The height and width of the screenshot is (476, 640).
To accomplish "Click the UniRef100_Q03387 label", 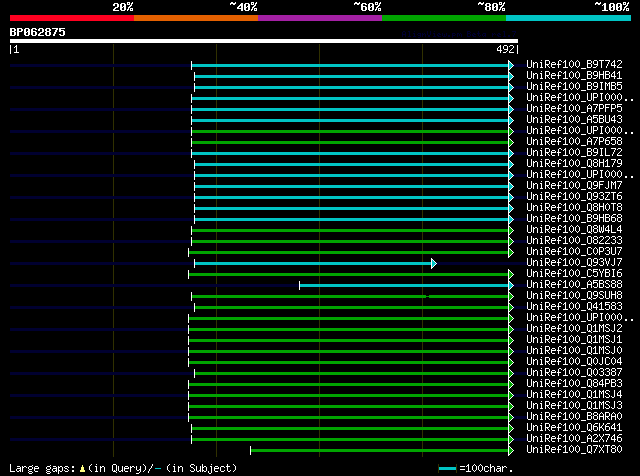I will [574, 373].
